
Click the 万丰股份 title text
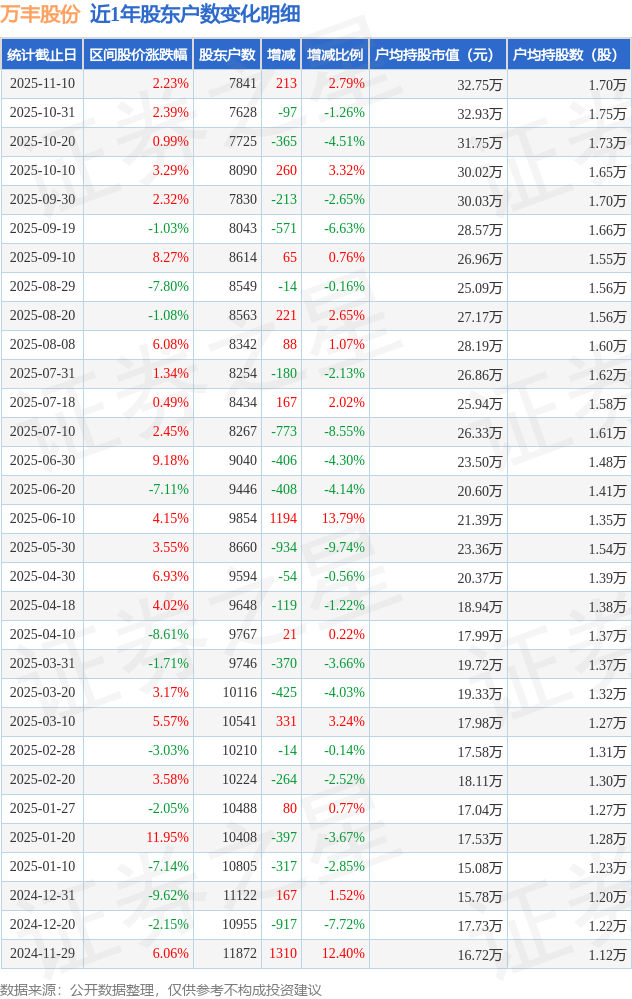[40, 14]
